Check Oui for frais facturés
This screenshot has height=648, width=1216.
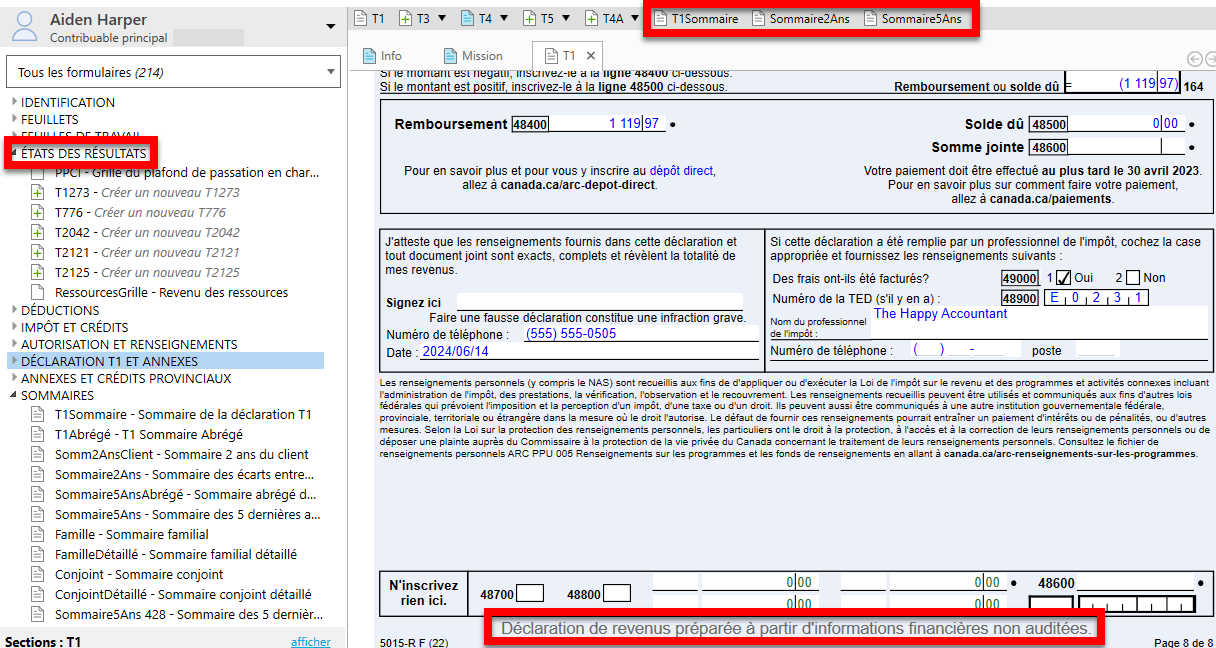point(1064,277)
